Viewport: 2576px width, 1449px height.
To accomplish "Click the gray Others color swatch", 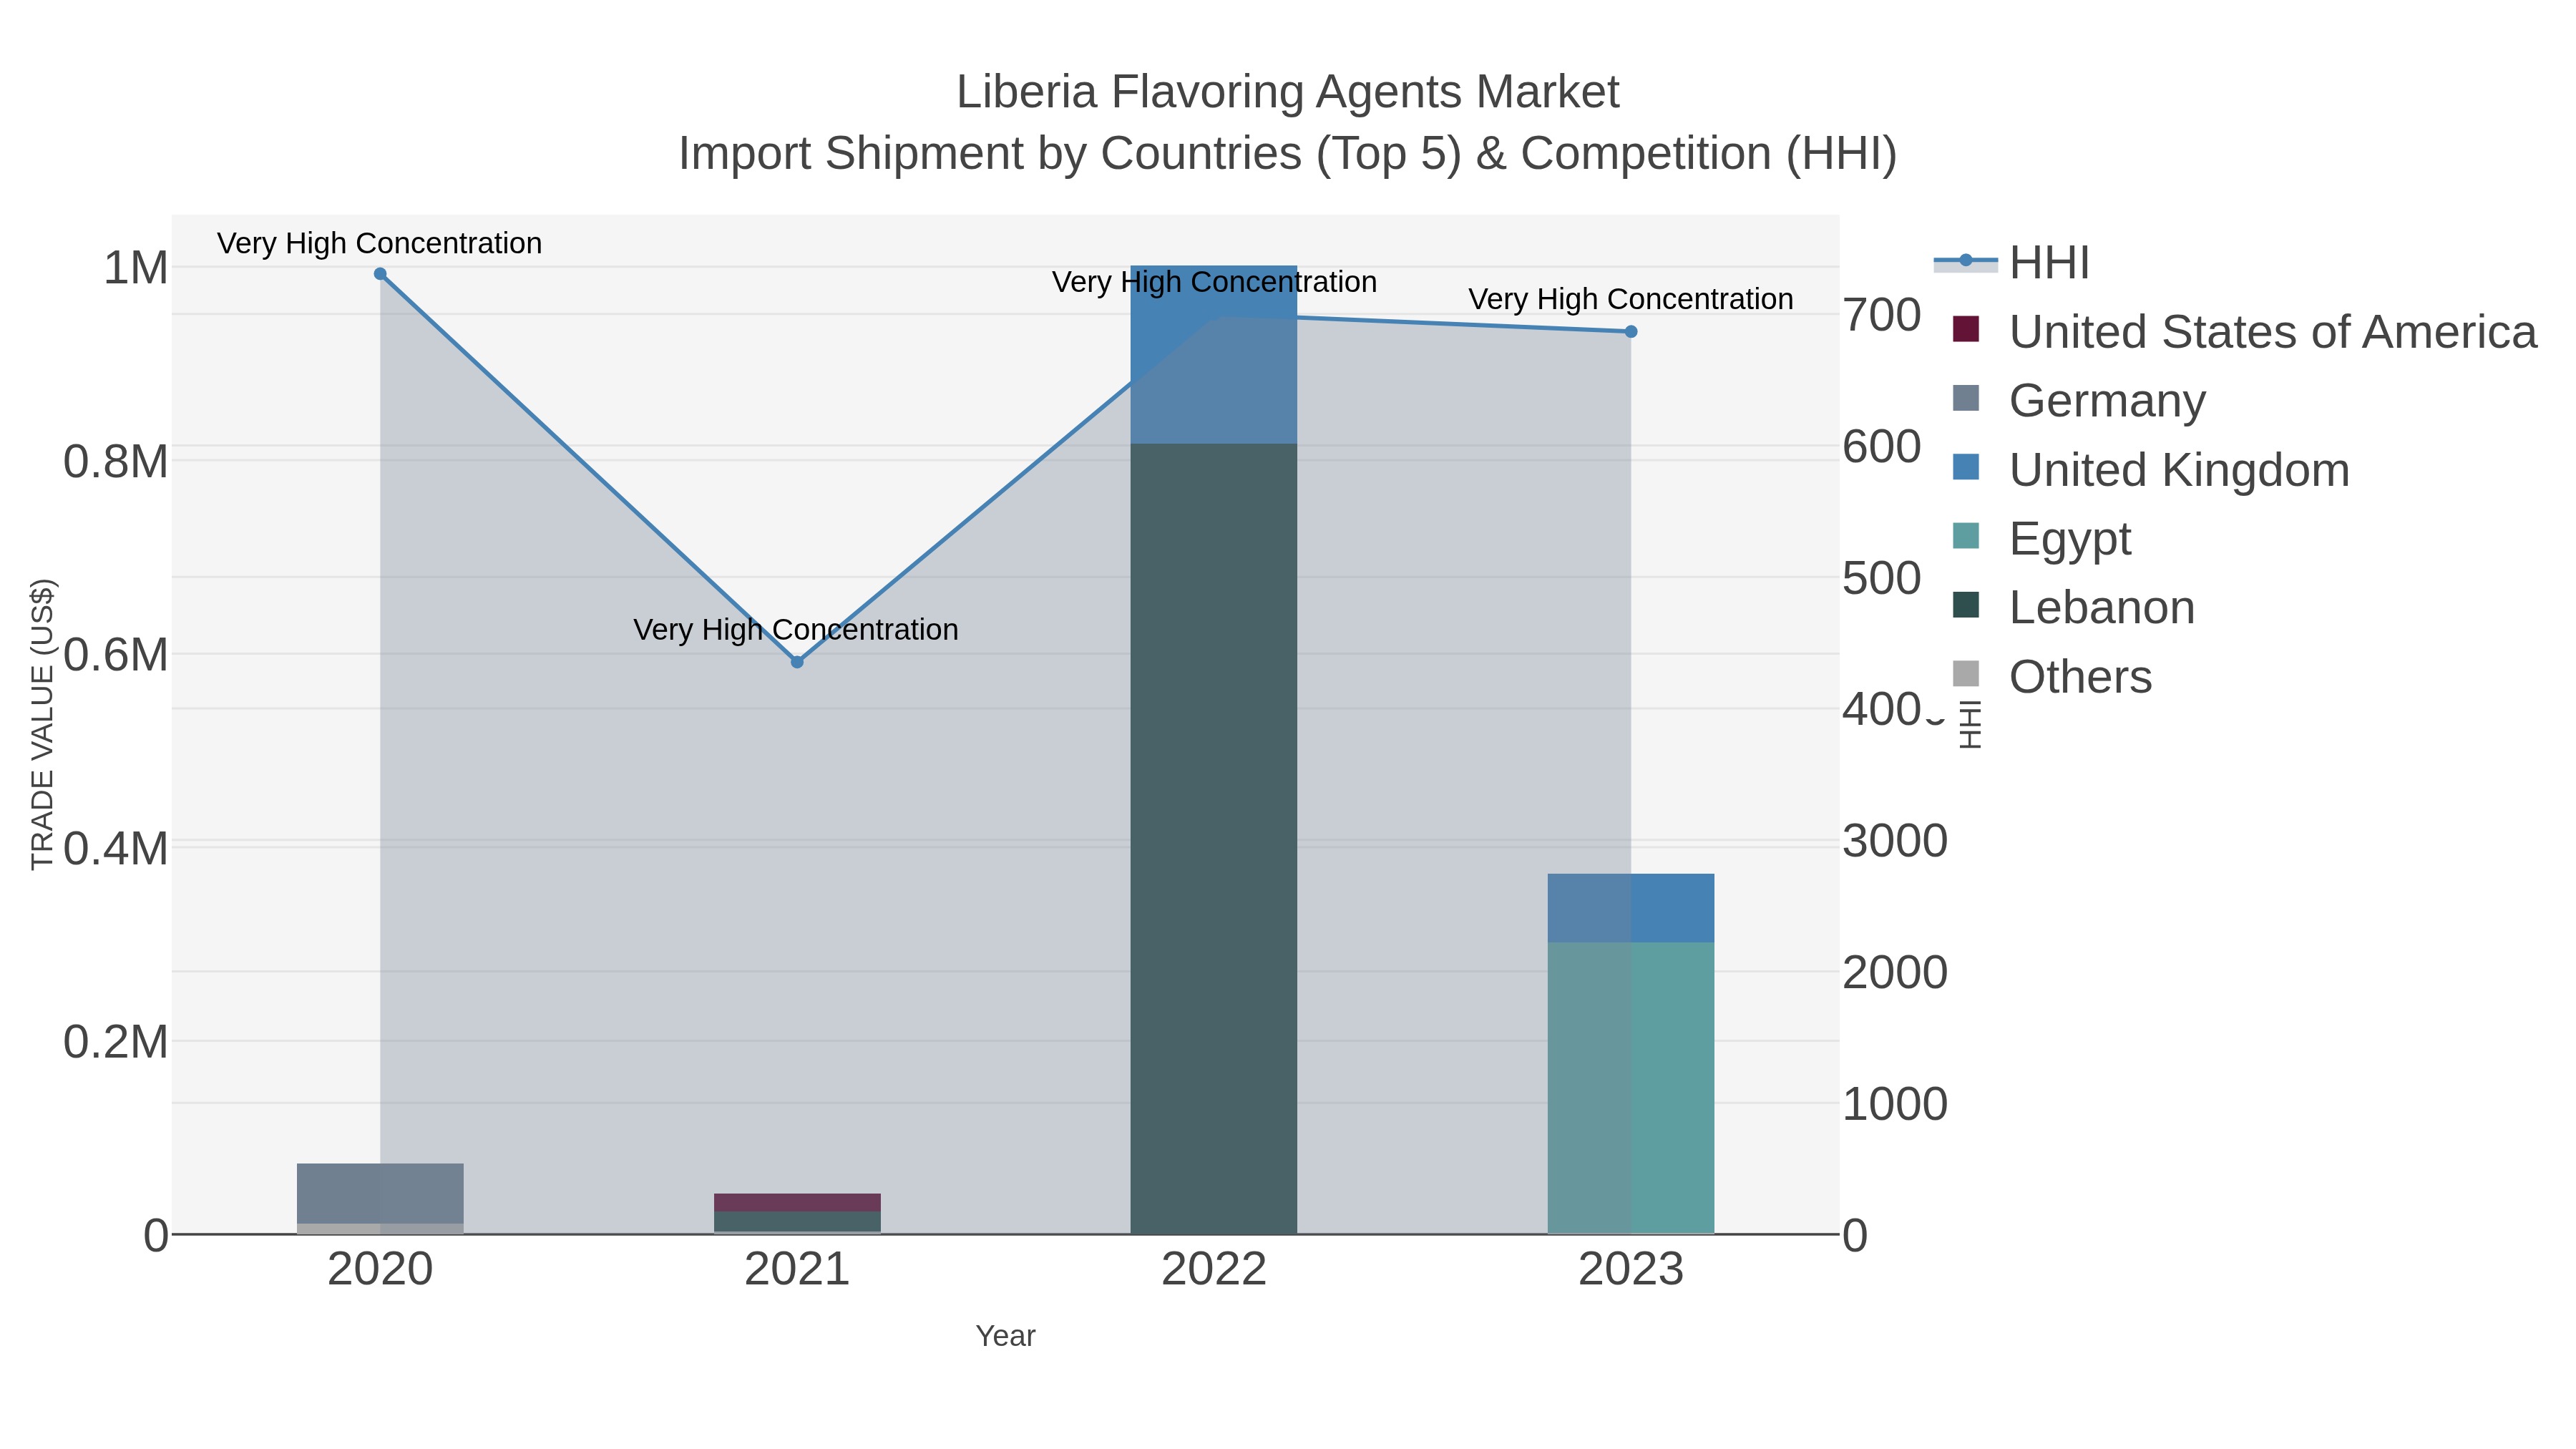I will (x=1966, y=674).
